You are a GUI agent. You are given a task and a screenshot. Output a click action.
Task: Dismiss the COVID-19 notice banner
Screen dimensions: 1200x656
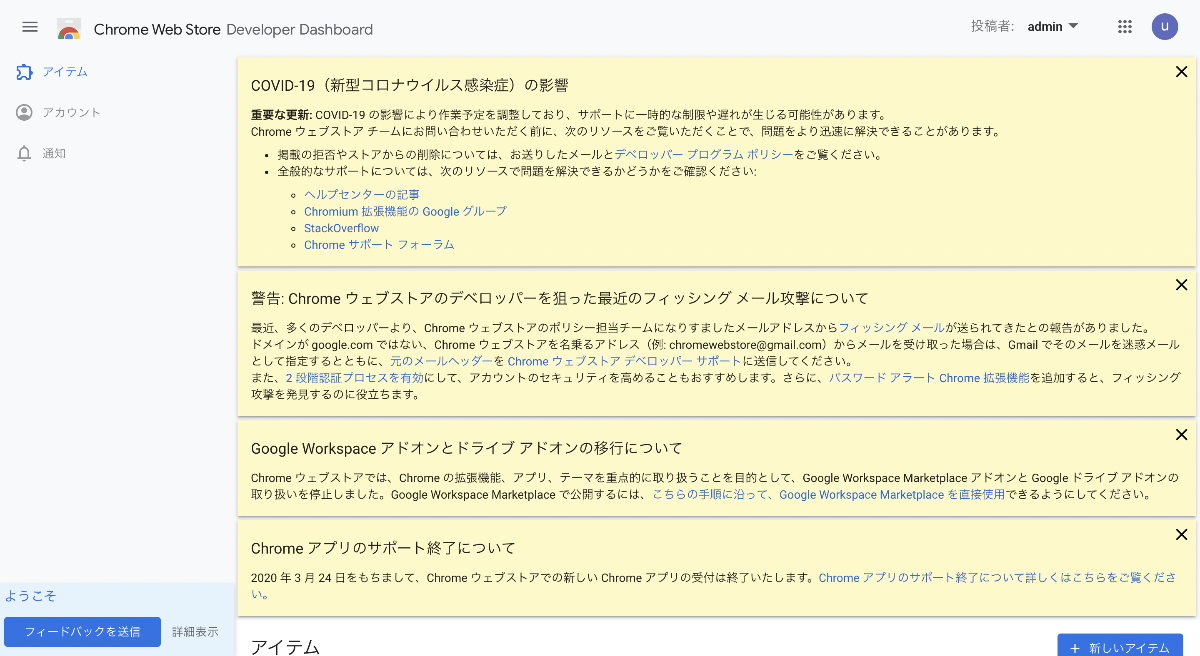click(1181, 72)
